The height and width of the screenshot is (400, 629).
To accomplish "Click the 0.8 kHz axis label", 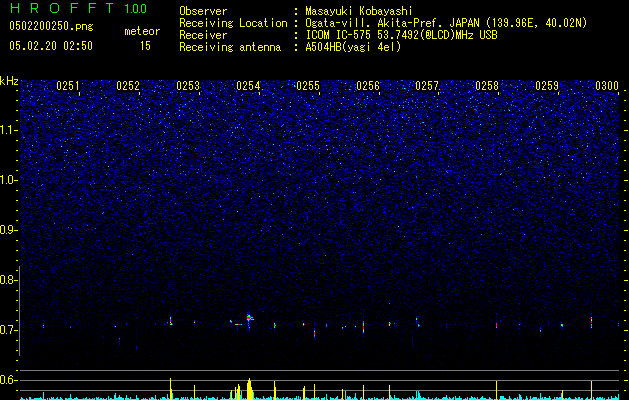I will coord(7,280).
